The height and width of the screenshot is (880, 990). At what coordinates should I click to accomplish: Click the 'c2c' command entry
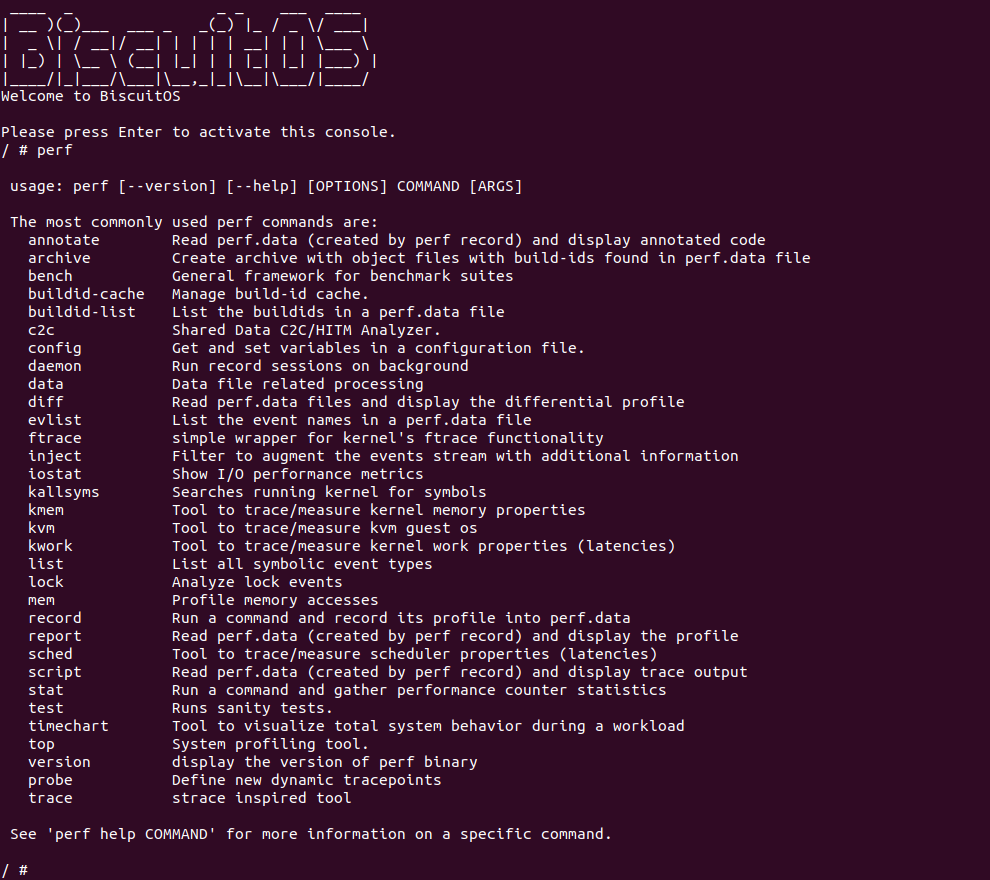[x=41, y=330]
